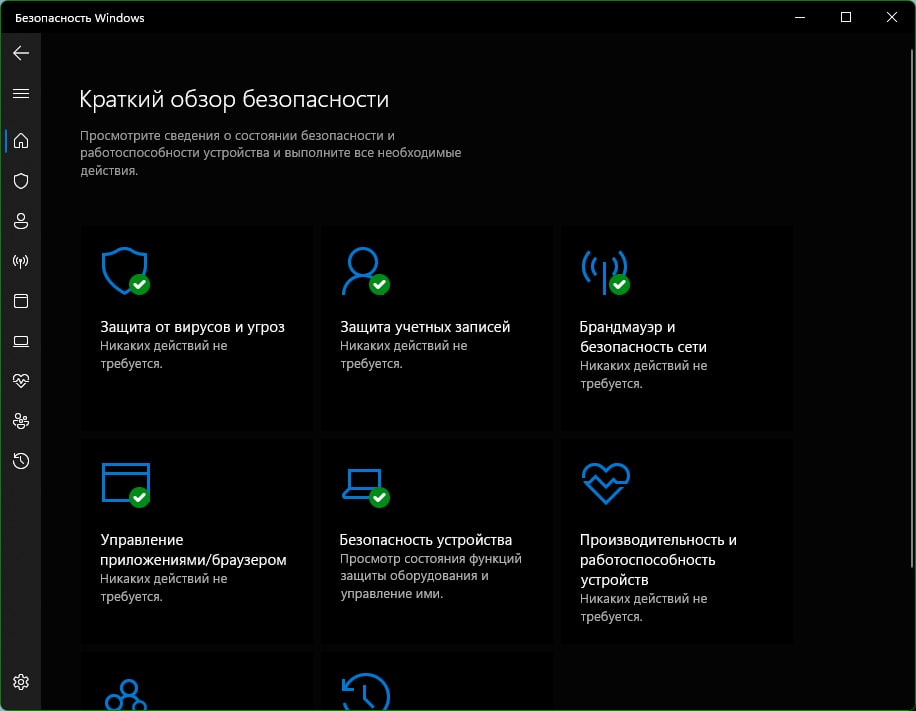Click the large laptop device security icon
916x711 pixels.
pos(366,487)
